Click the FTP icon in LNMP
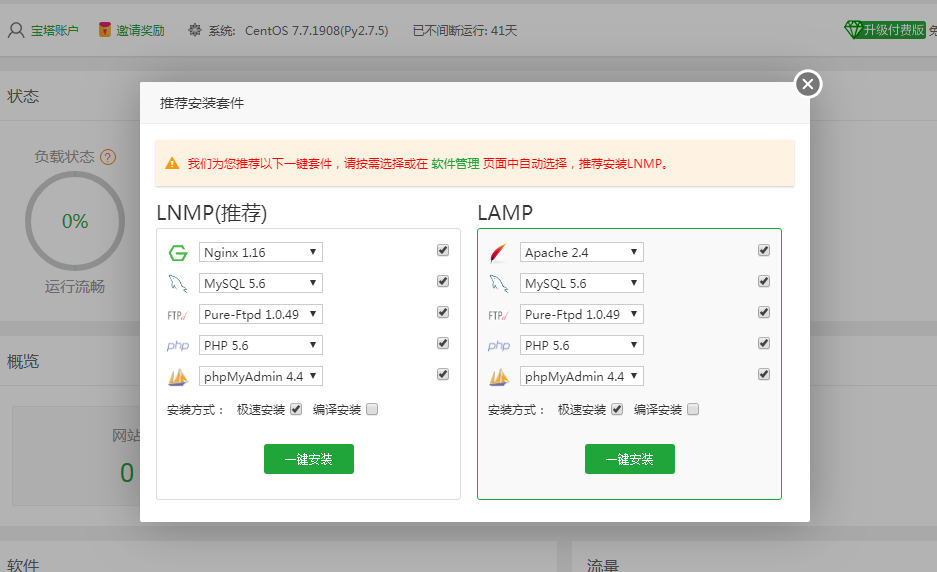This screenshot has width=937, height=572. (x=177, y=315)
